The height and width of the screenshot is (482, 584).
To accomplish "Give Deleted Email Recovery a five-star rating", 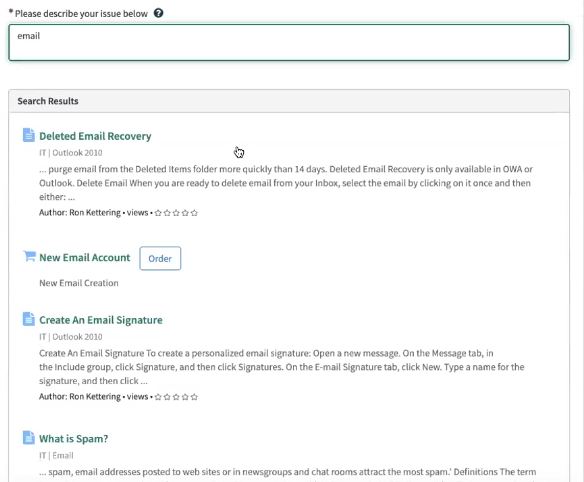I will pyautogui.click(x=194, y=213).
